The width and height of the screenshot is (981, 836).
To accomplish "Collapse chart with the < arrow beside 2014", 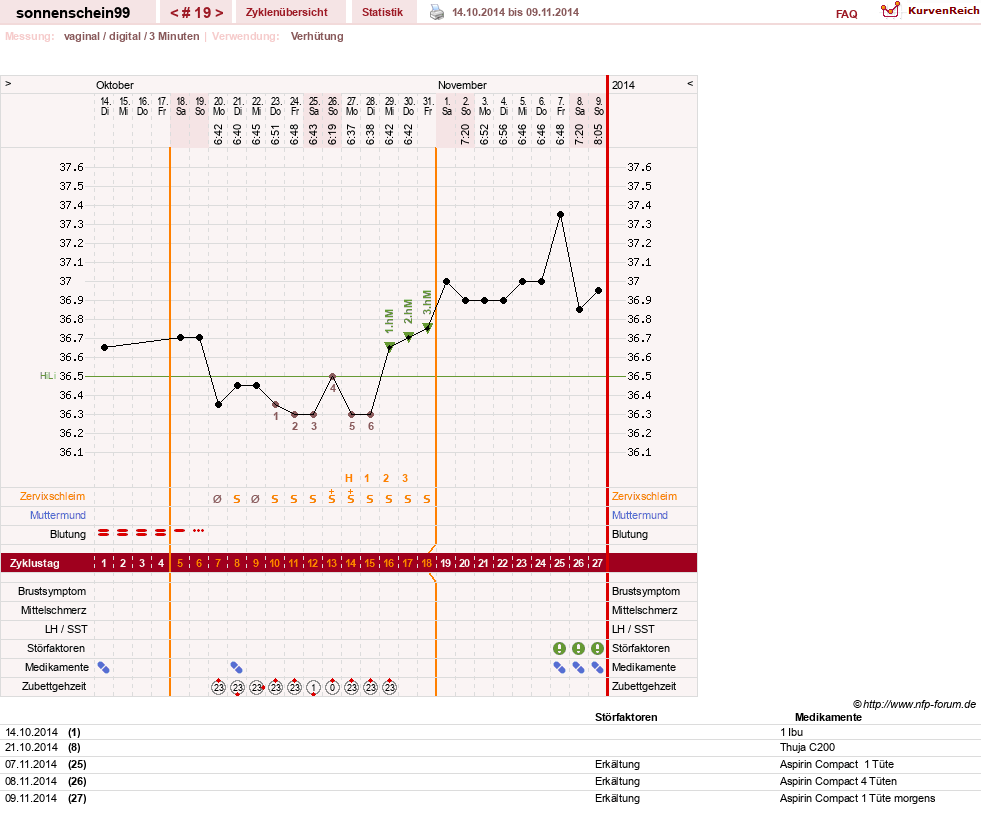I will 690,83.
